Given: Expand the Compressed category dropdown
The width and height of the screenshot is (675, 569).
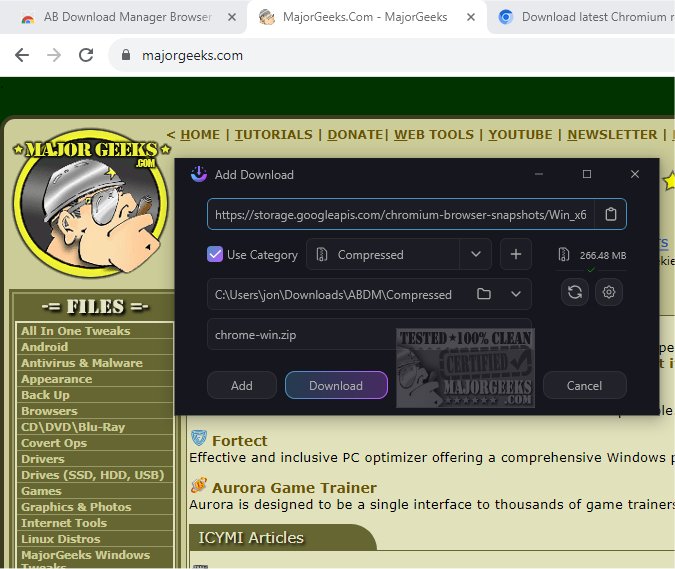Looking at the screenshot, I should pos(475,254).
